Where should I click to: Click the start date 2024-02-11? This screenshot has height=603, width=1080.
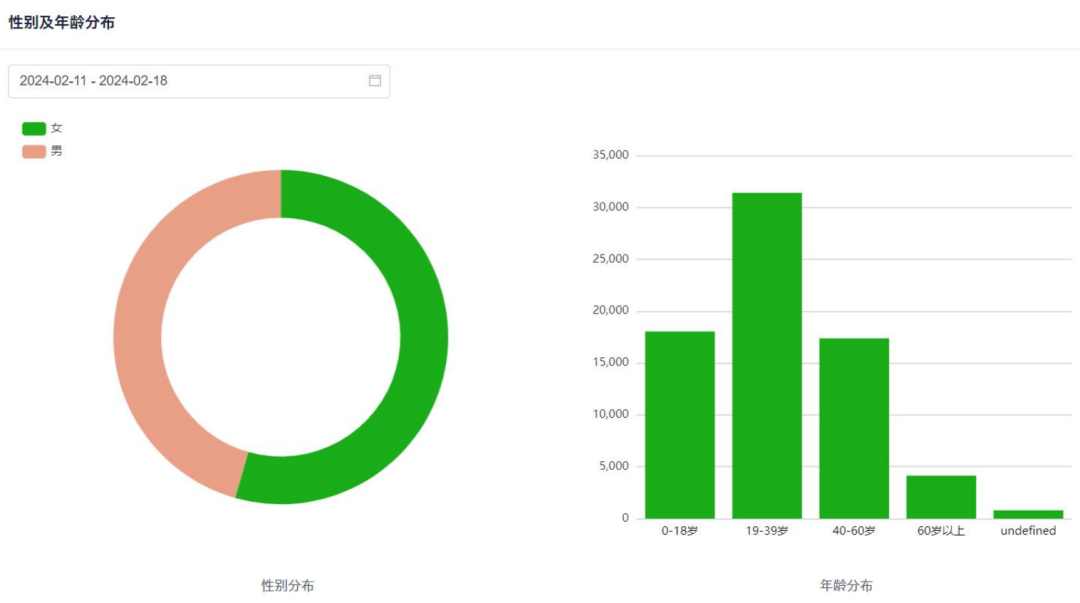point(53,81)
